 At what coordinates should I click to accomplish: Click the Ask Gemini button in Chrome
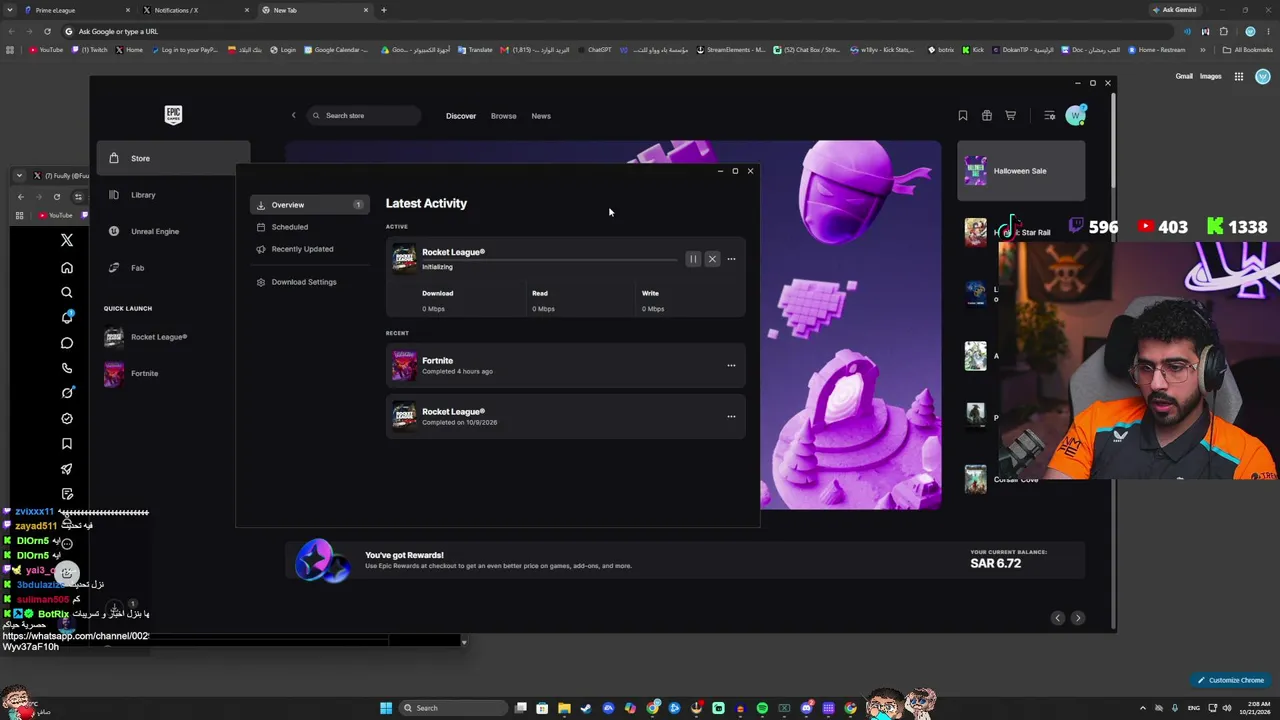1174,10
